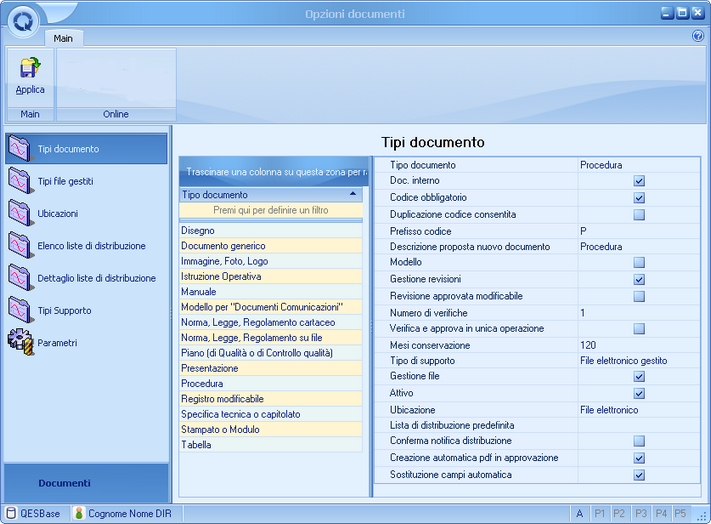Select the Main ribbon tab
711x524 pixels.
click(x=63, y=39)
